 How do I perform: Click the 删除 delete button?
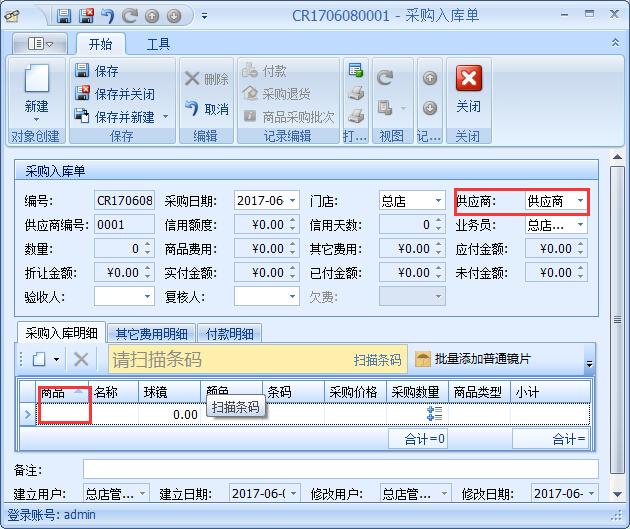(207, 79)
